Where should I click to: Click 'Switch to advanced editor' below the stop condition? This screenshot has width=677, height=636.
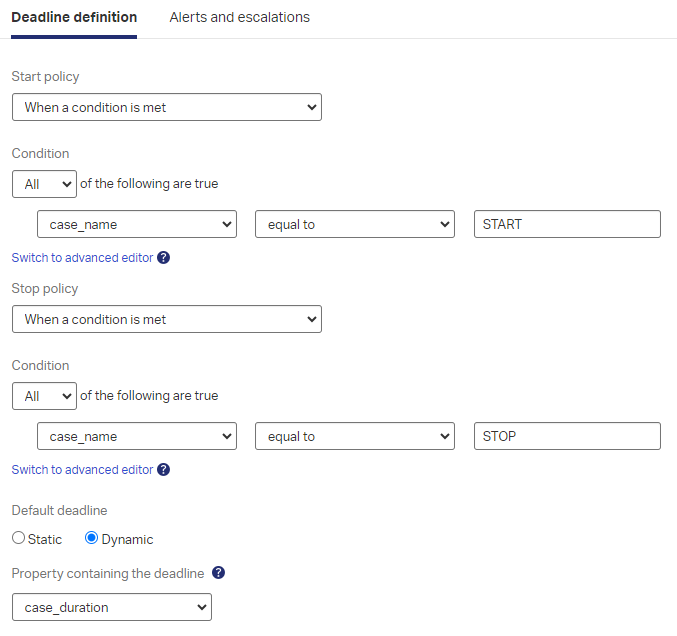pyautogui.click(x=82, y=470)
